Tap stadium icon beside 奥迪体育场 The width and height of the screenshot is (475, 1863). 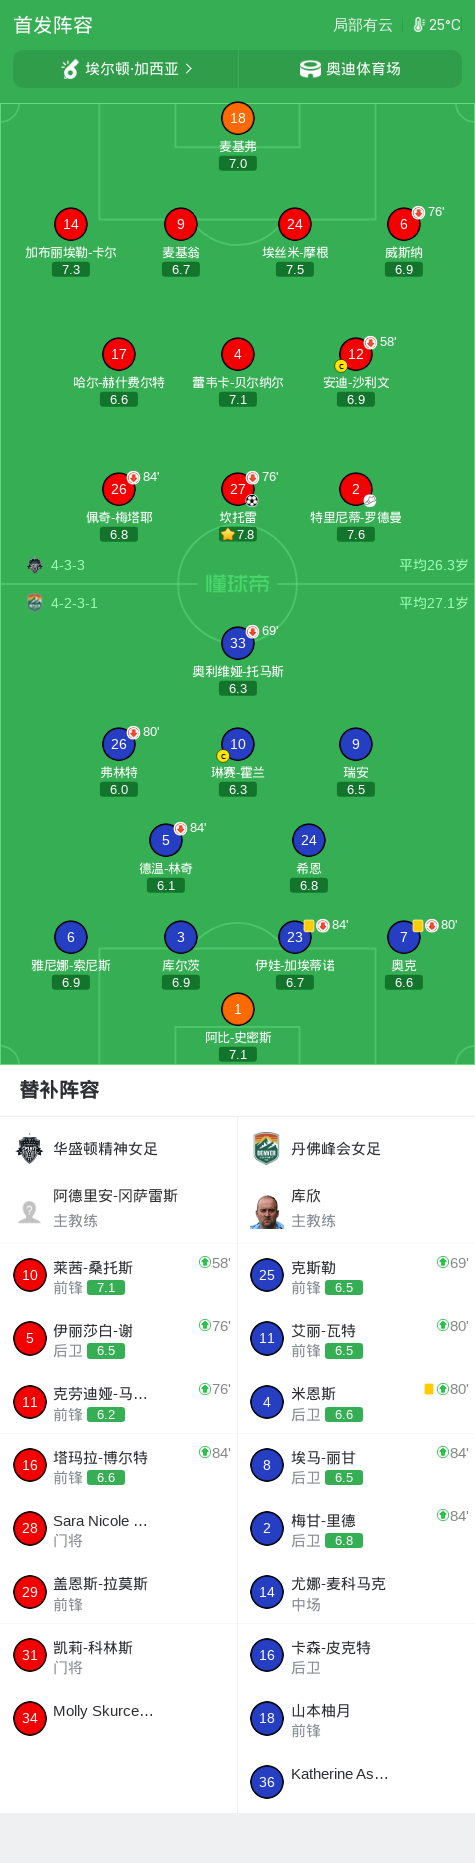coord(310,69)
